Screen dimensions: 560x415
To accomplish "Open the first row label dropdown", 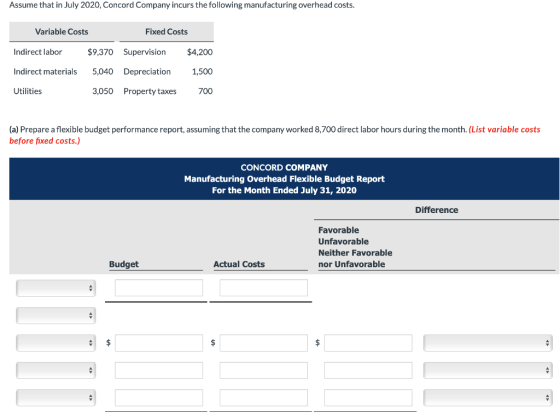I will (x=56, y=288).
